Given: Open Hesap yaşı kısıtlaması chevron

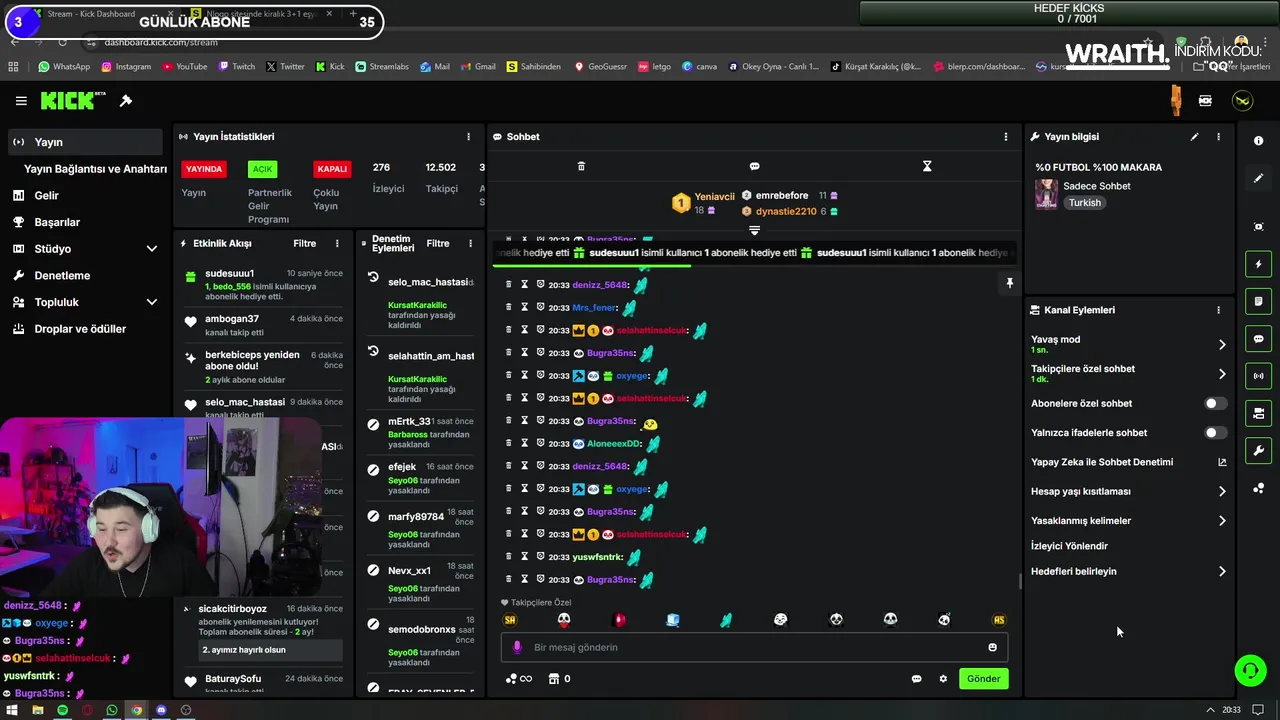Looking at the screenshot, I should [1221, 491].
